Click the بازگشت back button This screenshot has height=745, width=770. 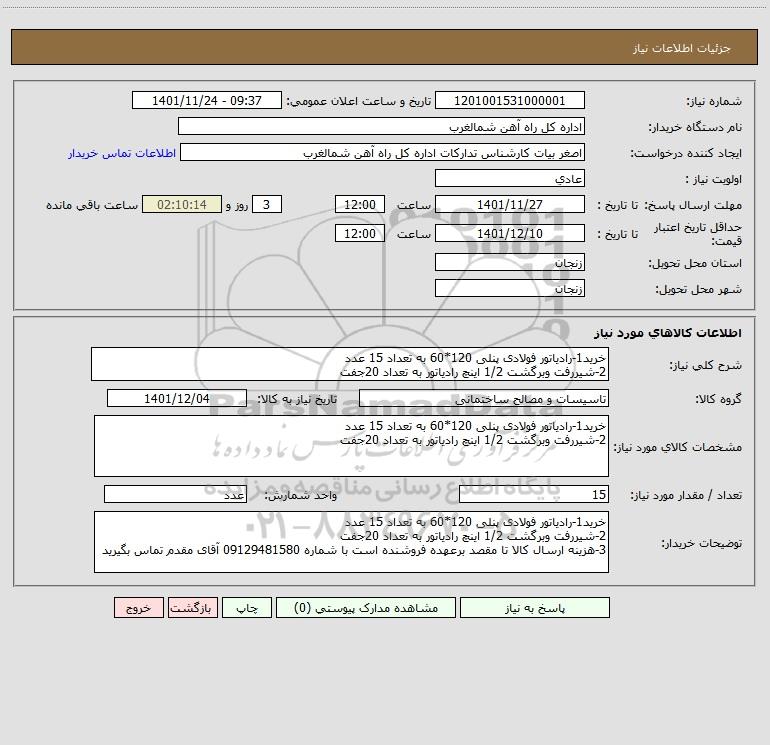[x=193, y=608]
